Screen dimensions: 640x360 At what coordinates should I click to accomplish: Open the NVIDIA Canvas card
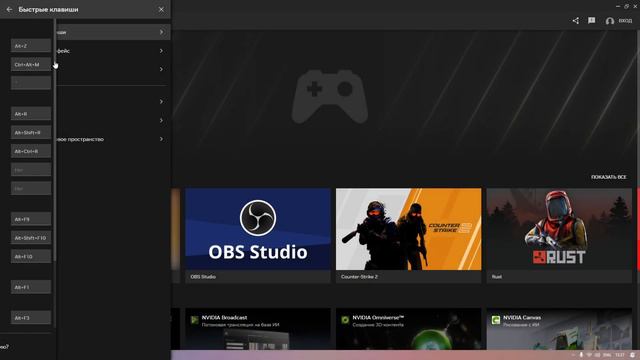coord(559,329)
